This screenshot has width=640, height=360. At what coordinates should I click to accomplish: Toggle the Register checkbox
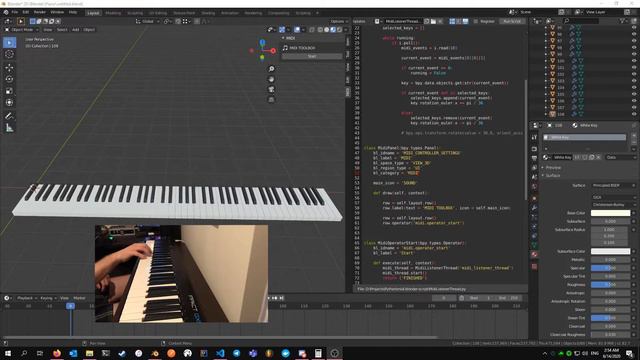[x=476, y=21]
